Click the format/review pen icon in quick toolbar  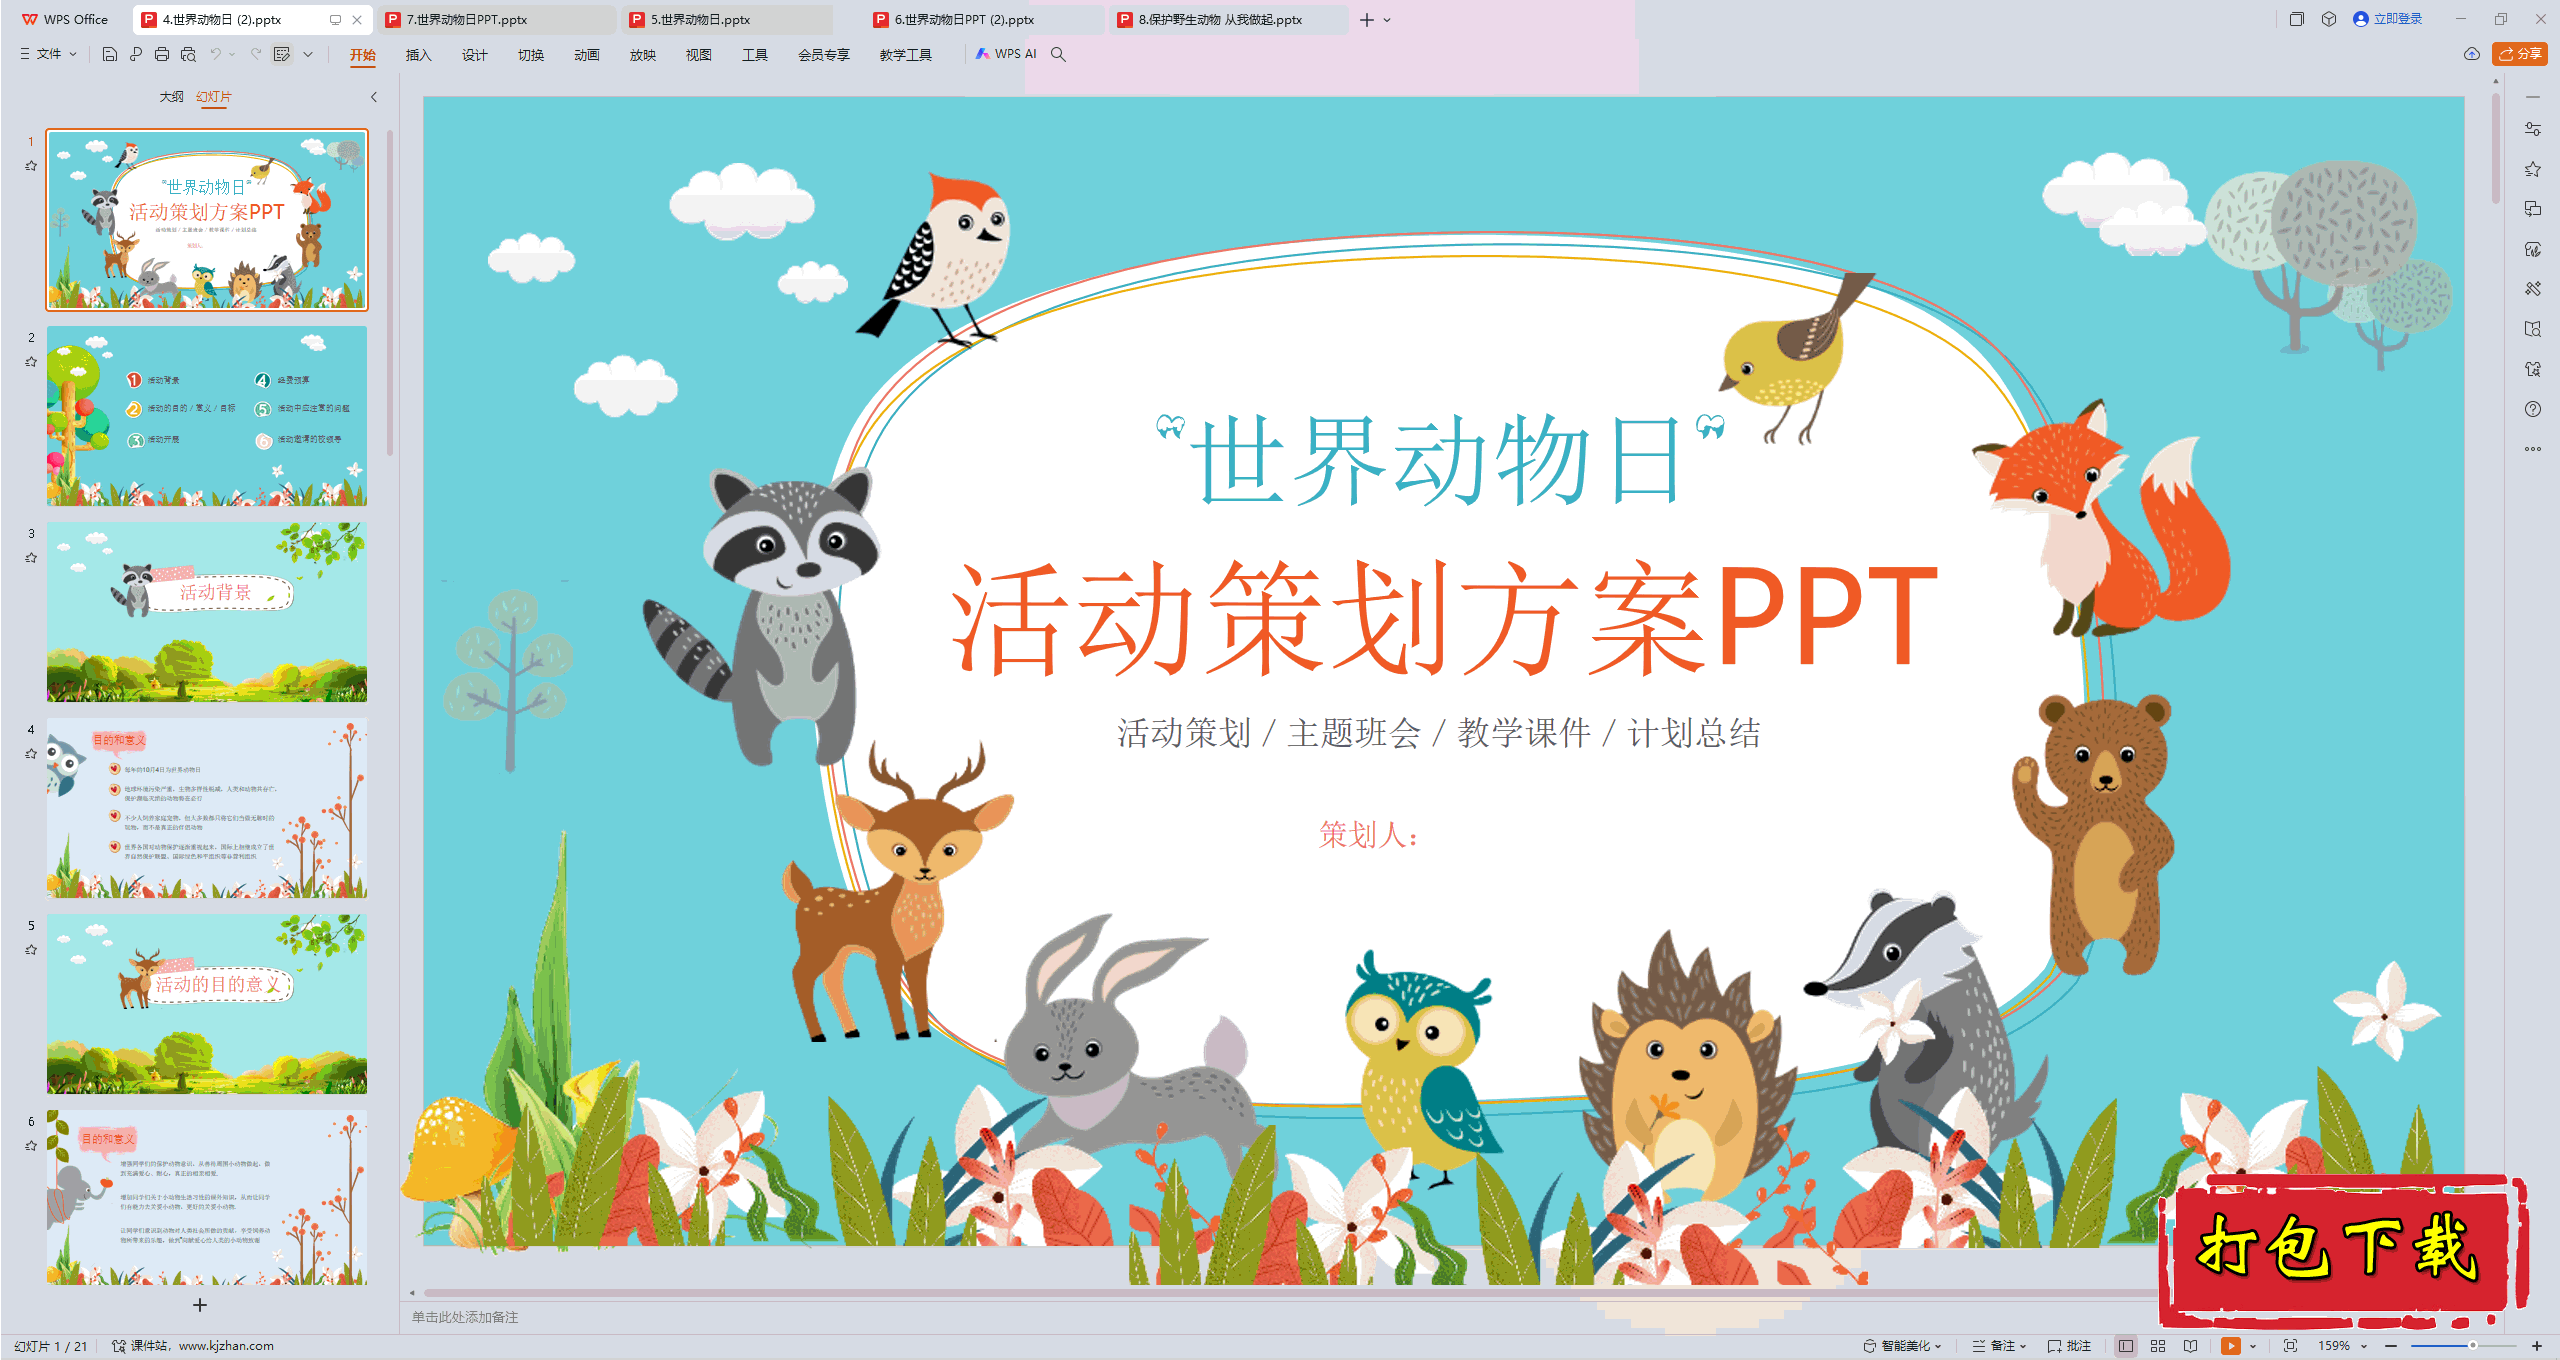282,54
